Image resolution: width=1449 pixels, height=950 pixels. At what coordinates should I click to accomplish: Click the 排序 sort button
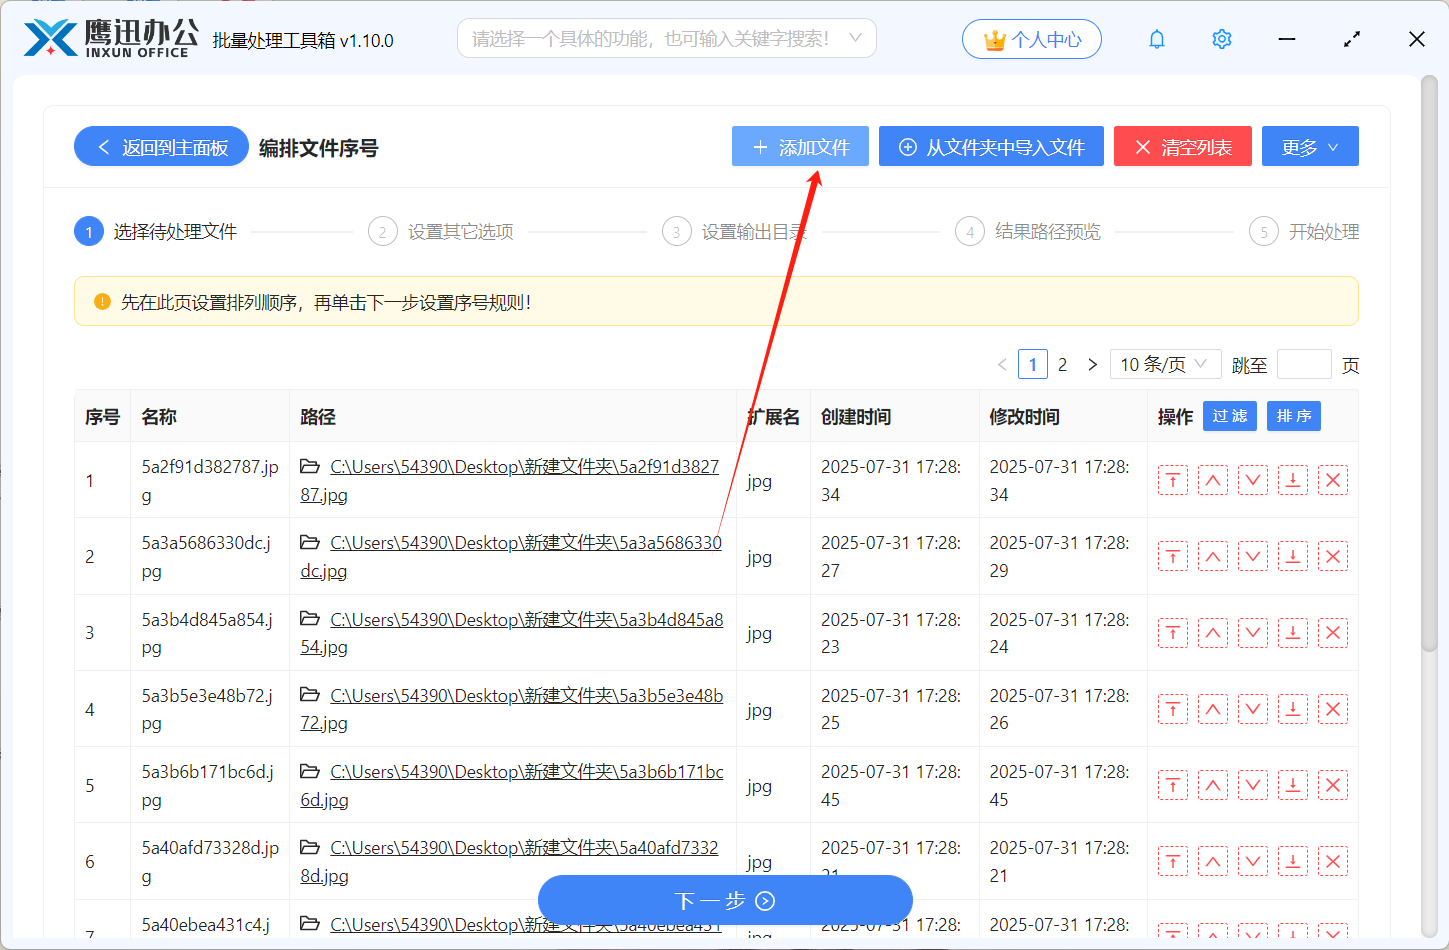pos(1294,416)
